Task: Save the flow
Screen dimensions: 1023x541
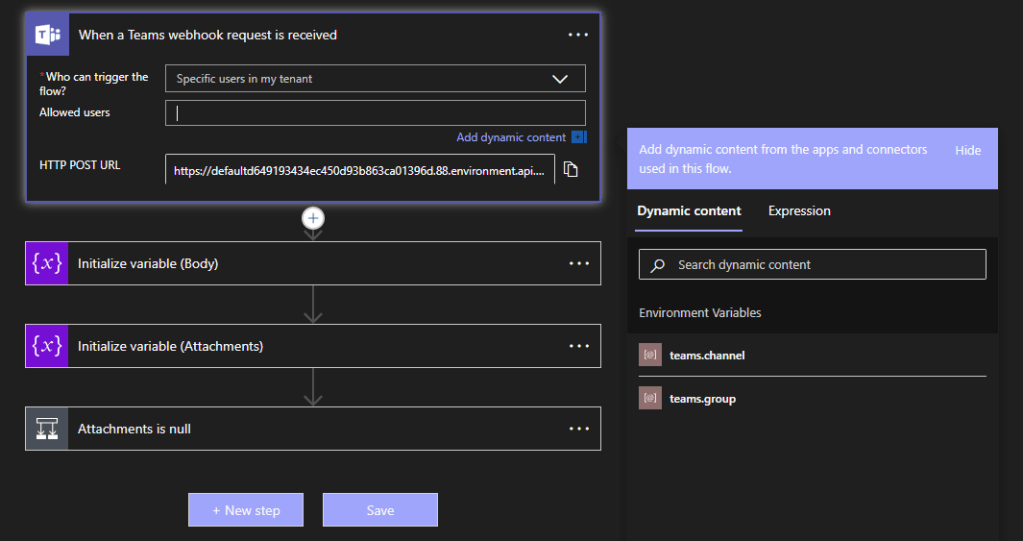Action: 380,510
